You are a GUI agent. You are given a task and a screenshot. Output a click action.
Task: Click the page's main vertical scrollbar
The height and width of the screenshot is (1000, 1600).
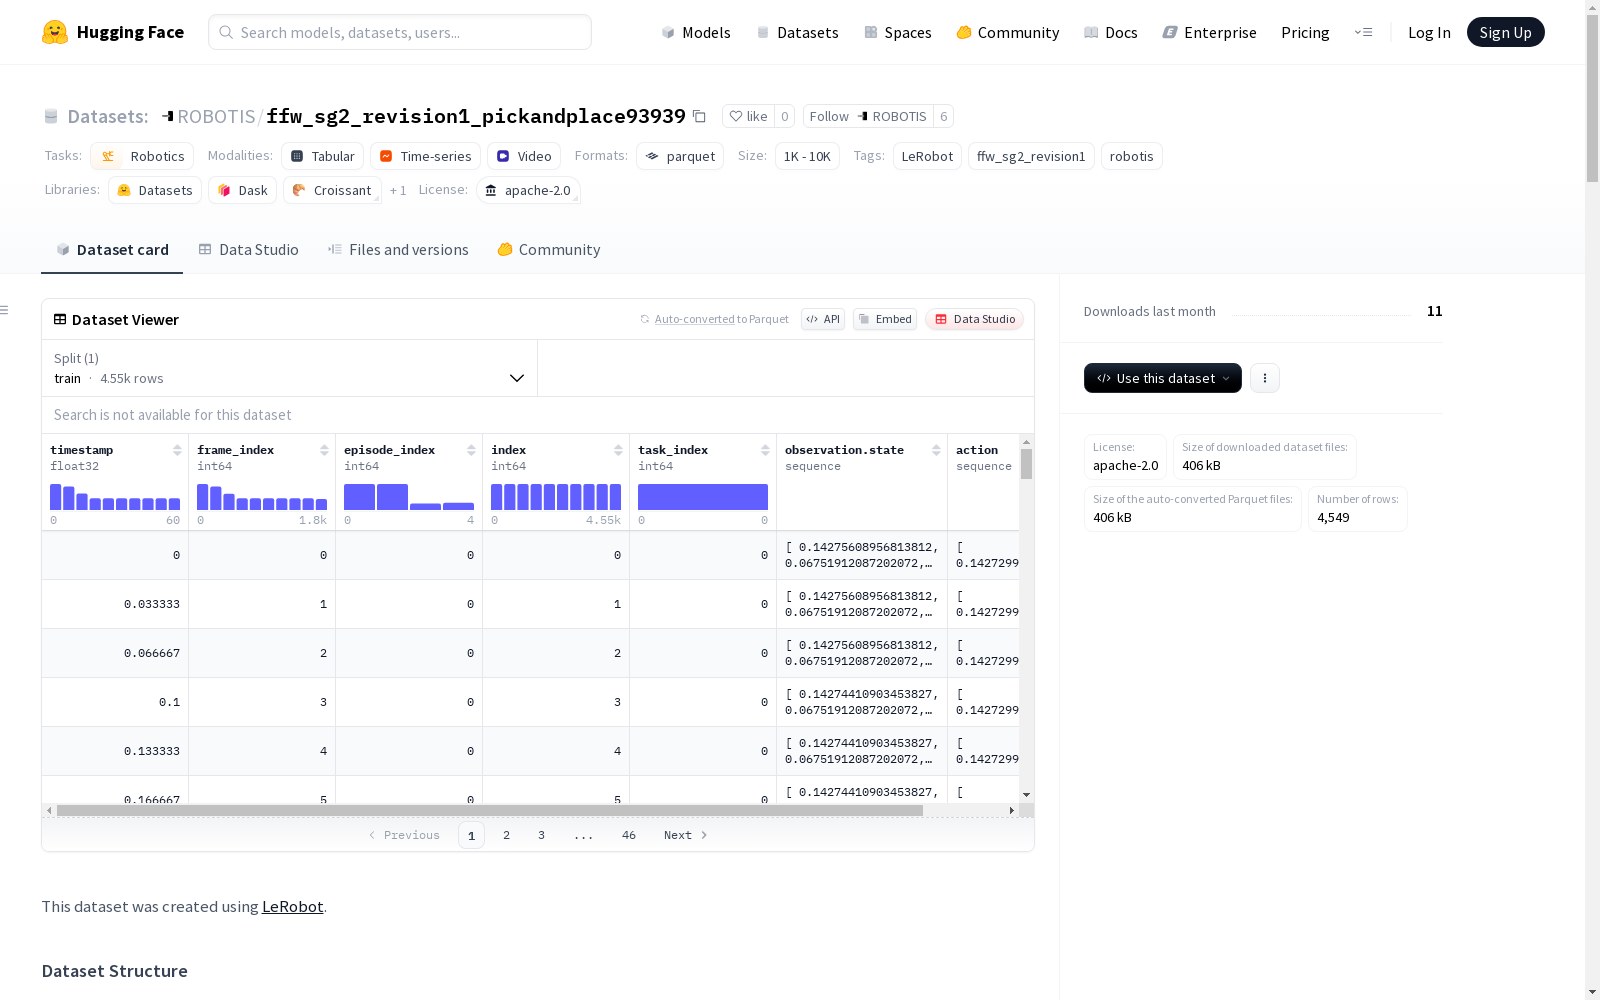(1592, 100)
